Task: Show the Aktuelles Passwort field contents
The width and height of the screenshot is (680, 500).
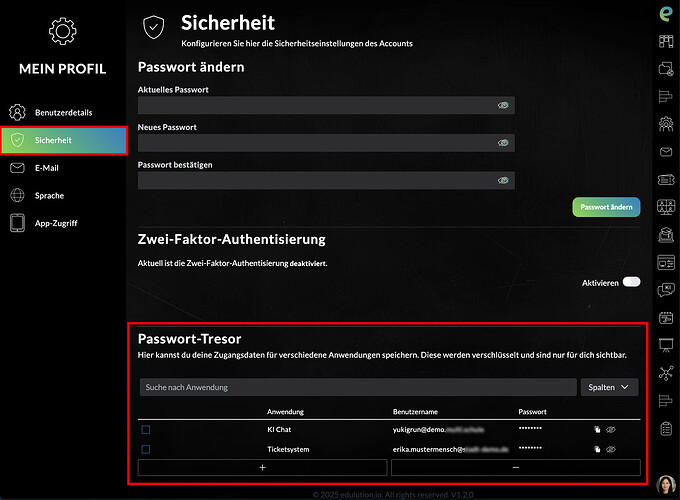Action: (503, 105)
